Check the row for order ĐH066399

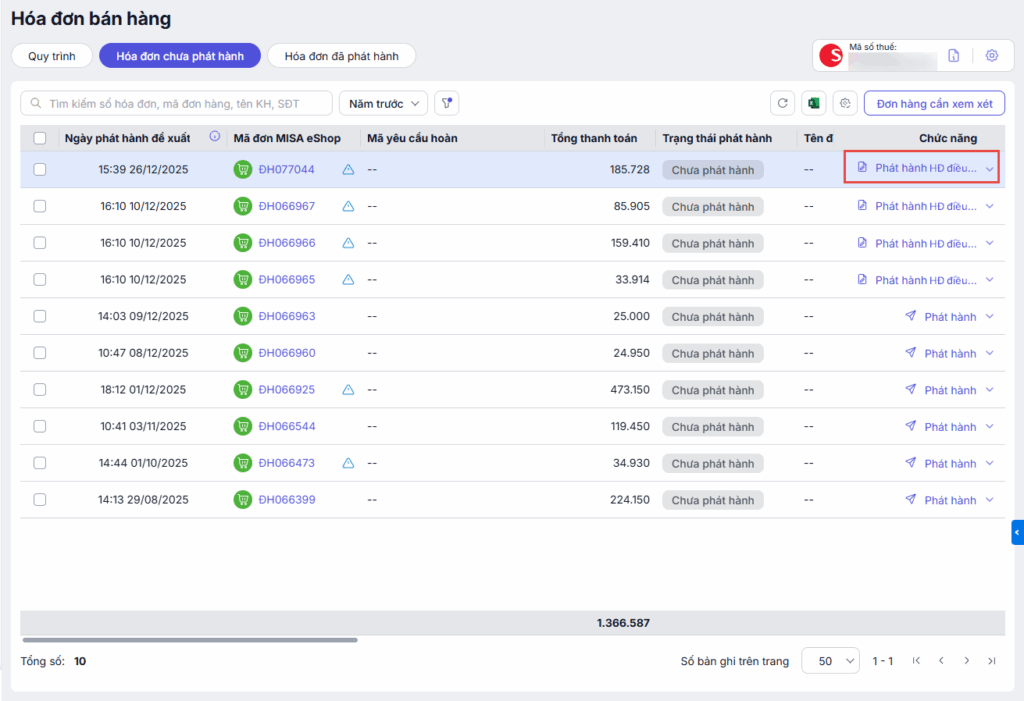point(40,500)
